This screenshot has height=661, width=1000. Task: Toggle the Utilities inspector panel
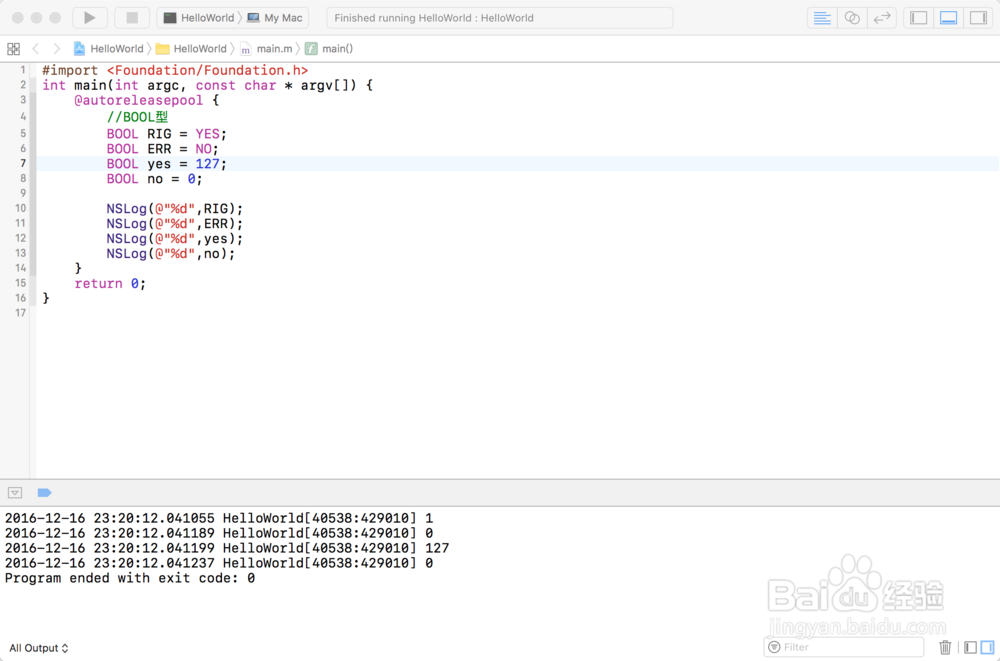978,18
